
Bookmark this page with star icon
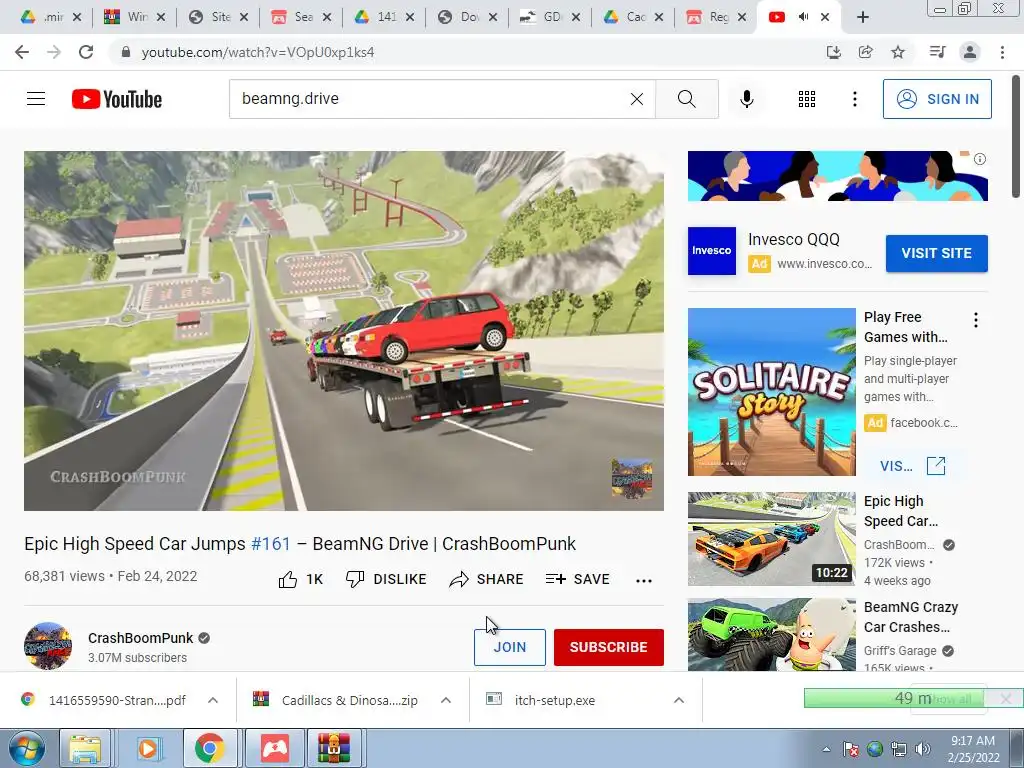tap(898, 52)
